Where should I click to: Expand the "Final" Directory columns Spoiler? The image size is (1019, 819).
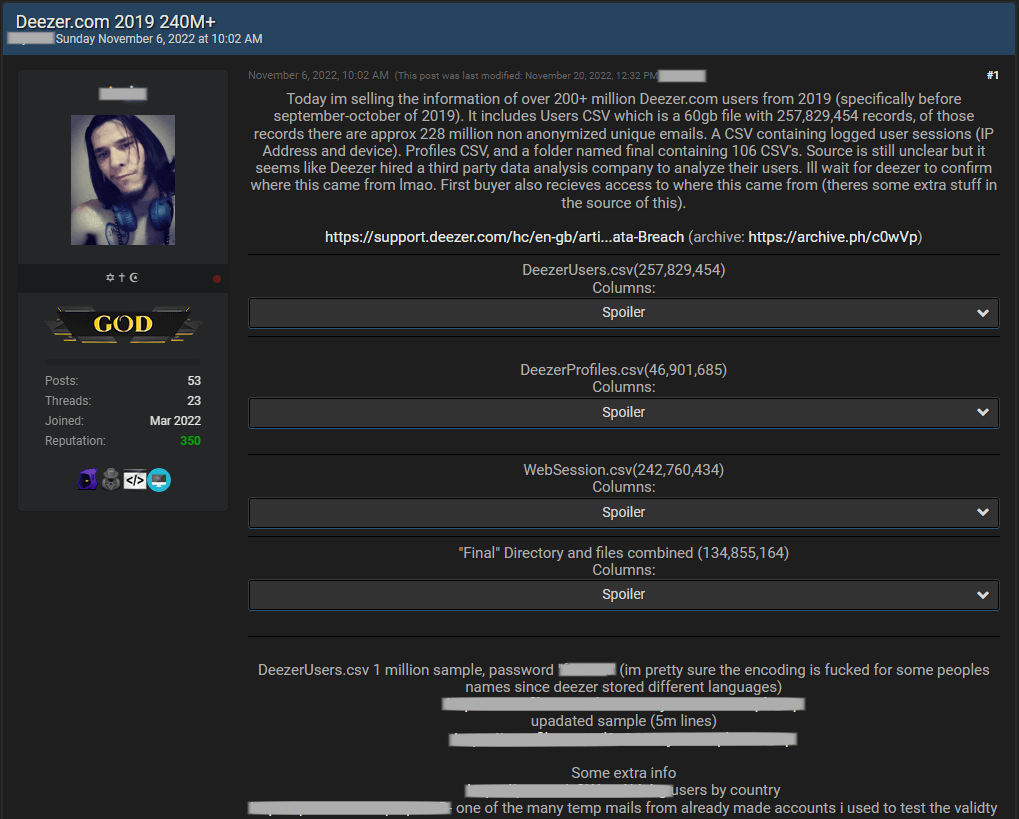click(623, 595)
